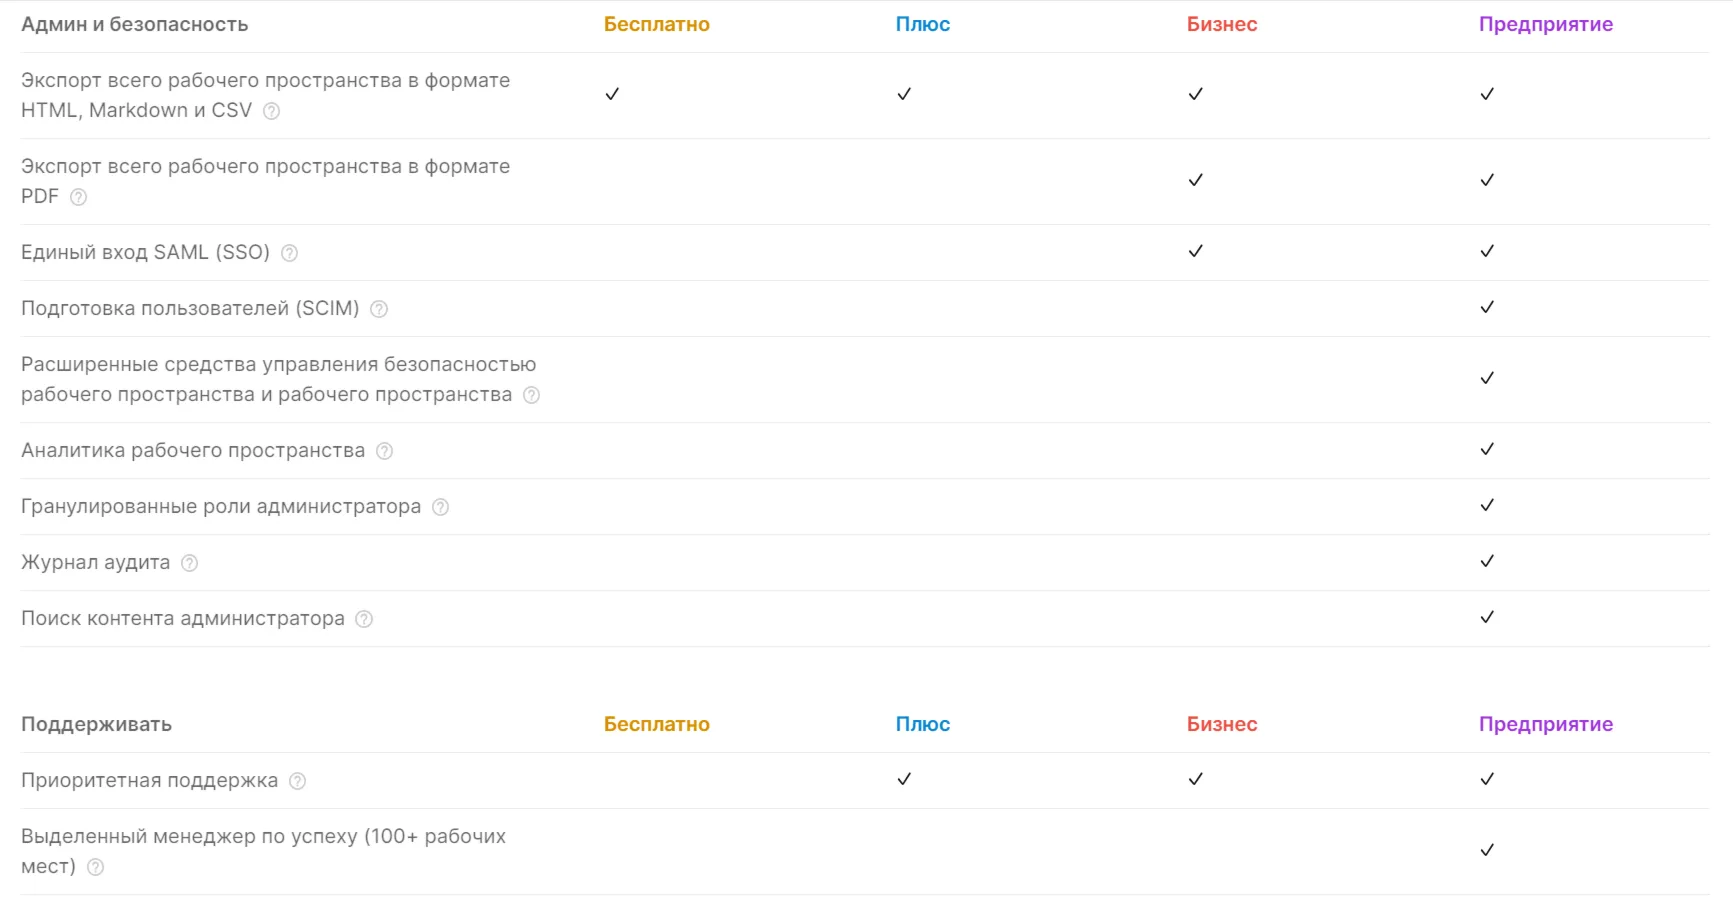
Task: Choose Бизнес header in Админ и безопасность
Action: [x=1221, y=24]
